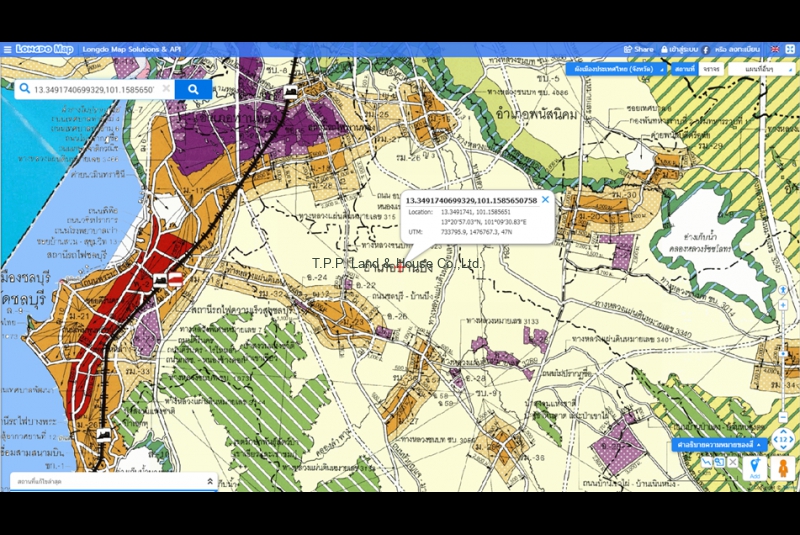
Task: Toggle the สถานที่ places layer
Action: [685, 69]
